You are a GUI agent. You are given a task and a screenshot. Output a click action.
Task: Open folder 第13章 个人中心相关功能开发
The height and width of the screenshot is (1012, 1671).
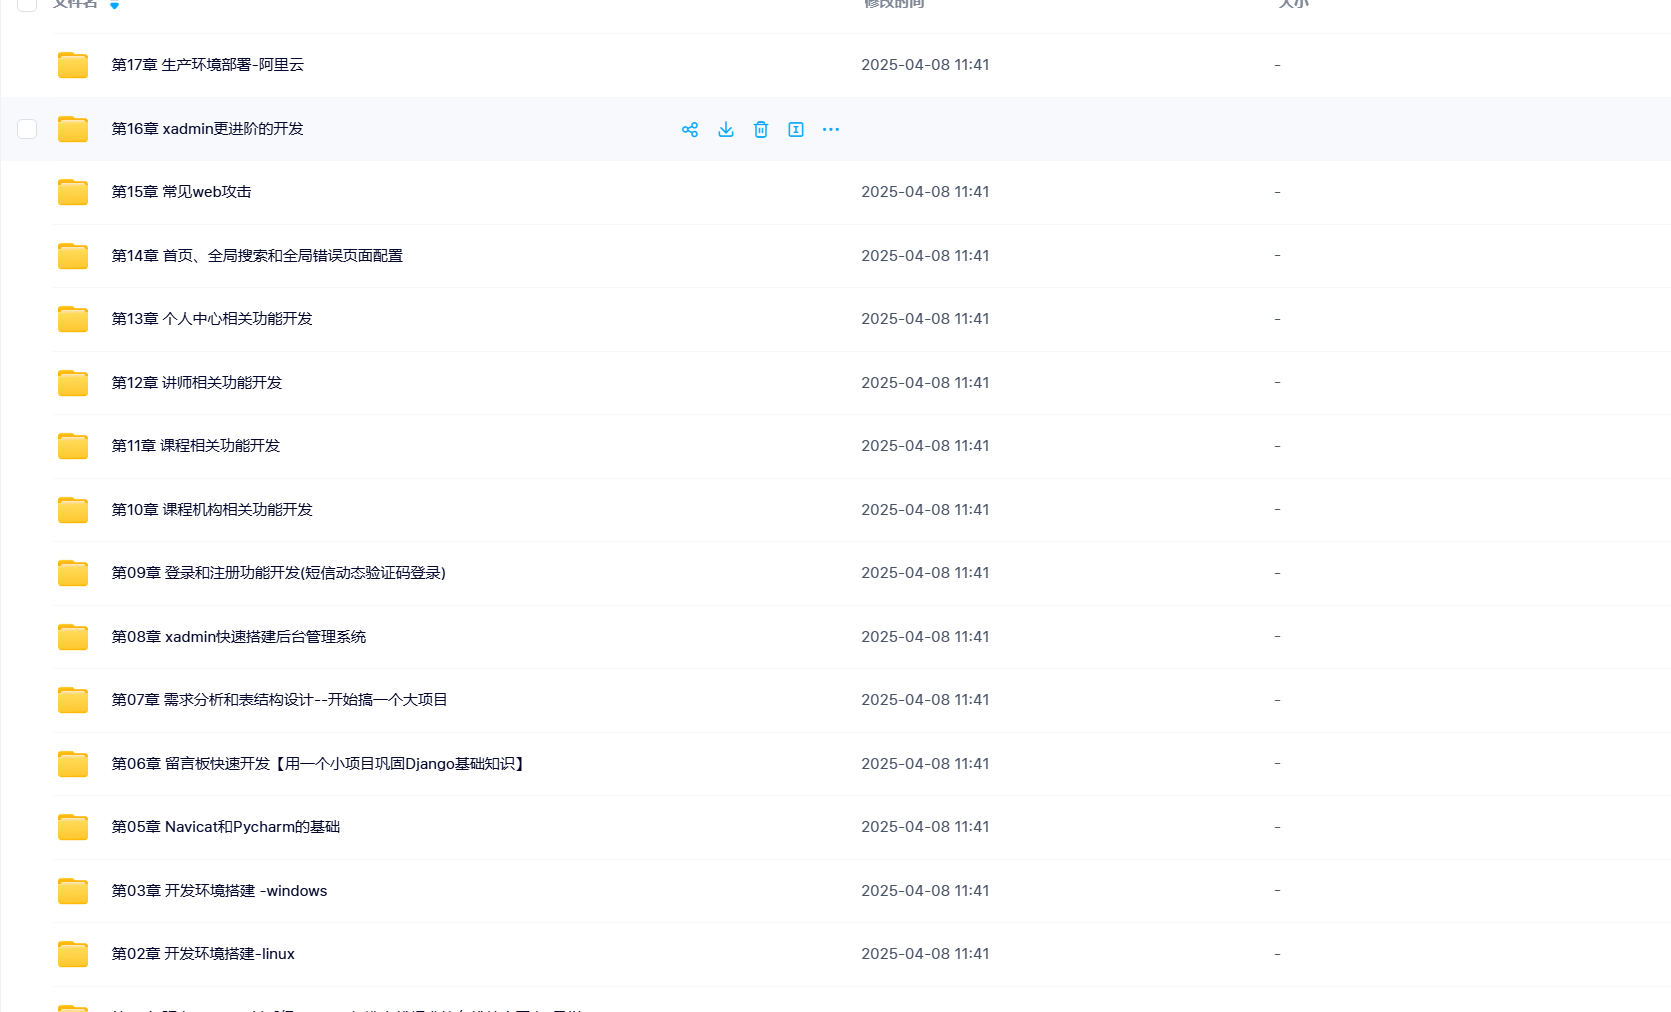(x=212, y=319)
